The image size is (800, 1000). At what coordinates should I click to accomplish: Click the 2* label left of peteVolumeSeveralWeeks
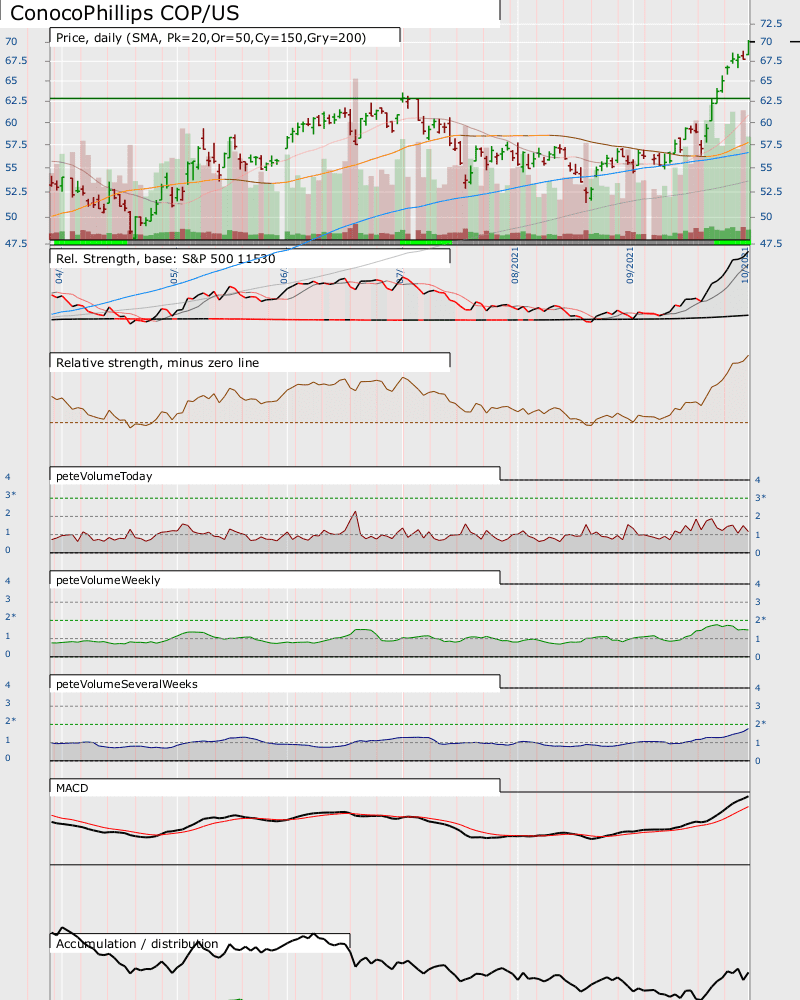click(11, 721)
